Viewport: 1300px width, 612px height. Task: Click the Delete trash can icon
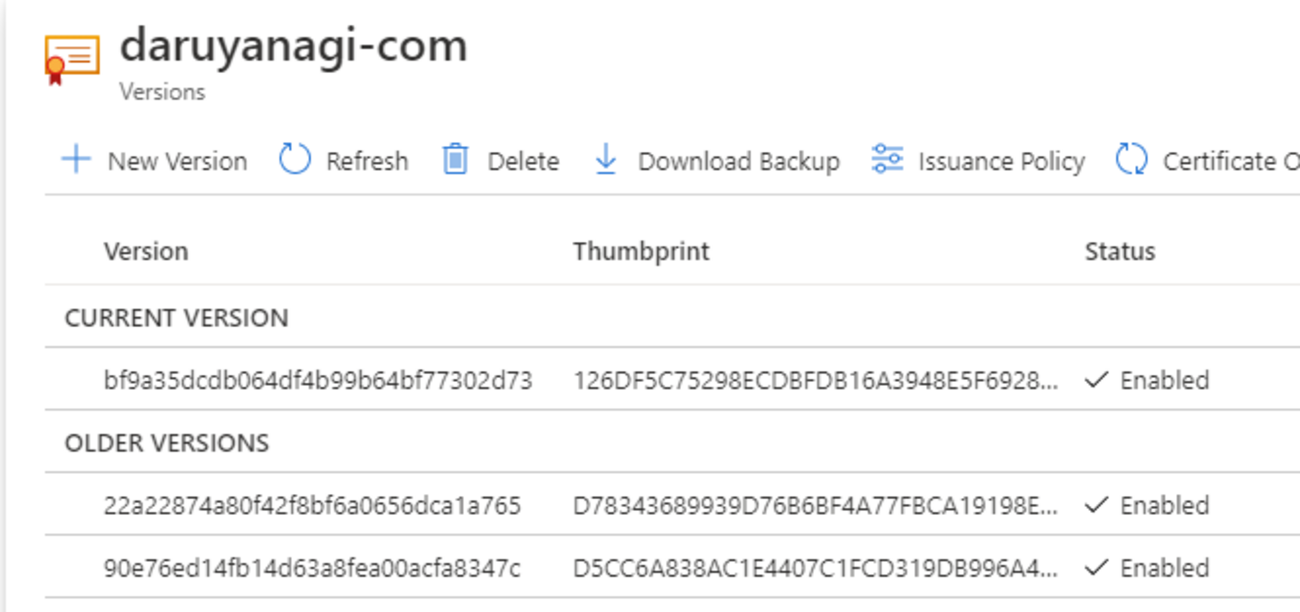coord(455,160)
